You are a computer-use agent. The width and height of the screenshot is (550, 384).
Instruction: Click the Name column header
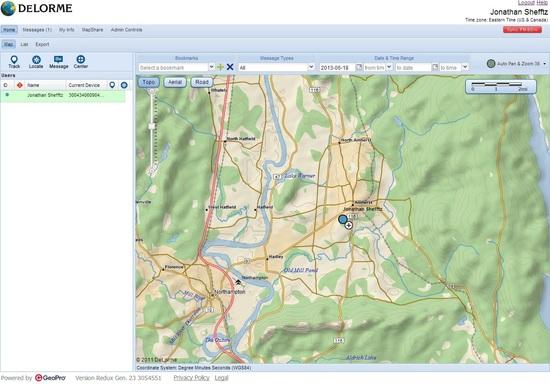tap(34, 85)
